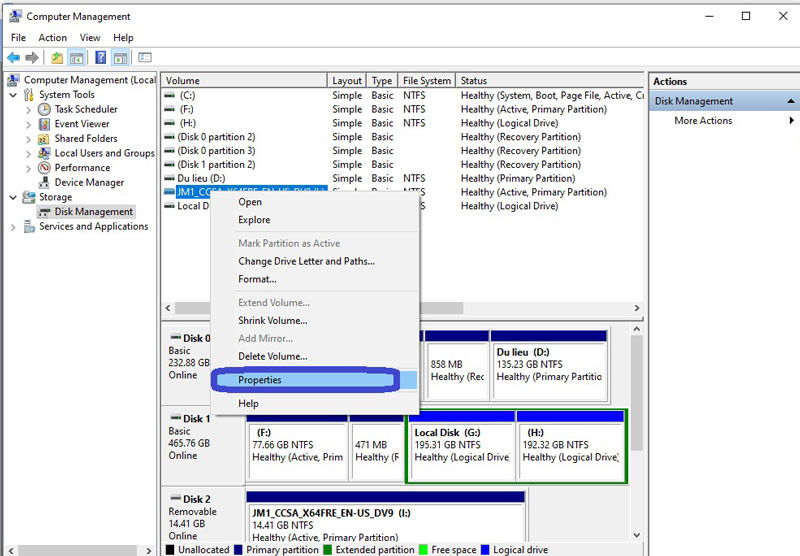Toggle the Show/Hide Action Pane button

pos(121,58)
